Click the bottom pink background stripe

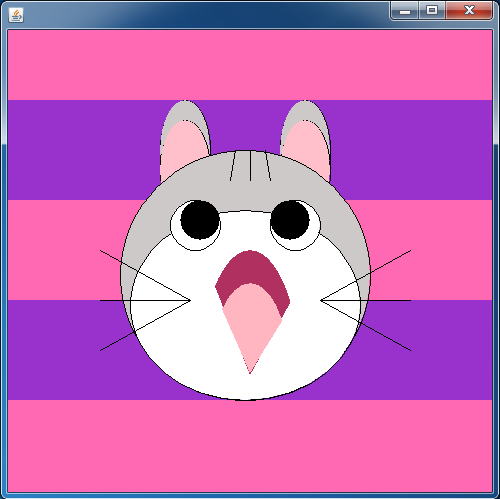250,446
